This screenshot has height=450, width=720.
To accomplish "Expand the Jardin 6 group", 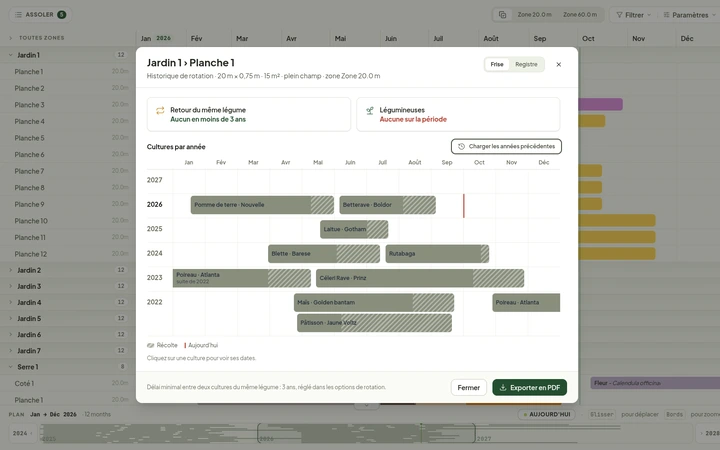I will [11, 334].
